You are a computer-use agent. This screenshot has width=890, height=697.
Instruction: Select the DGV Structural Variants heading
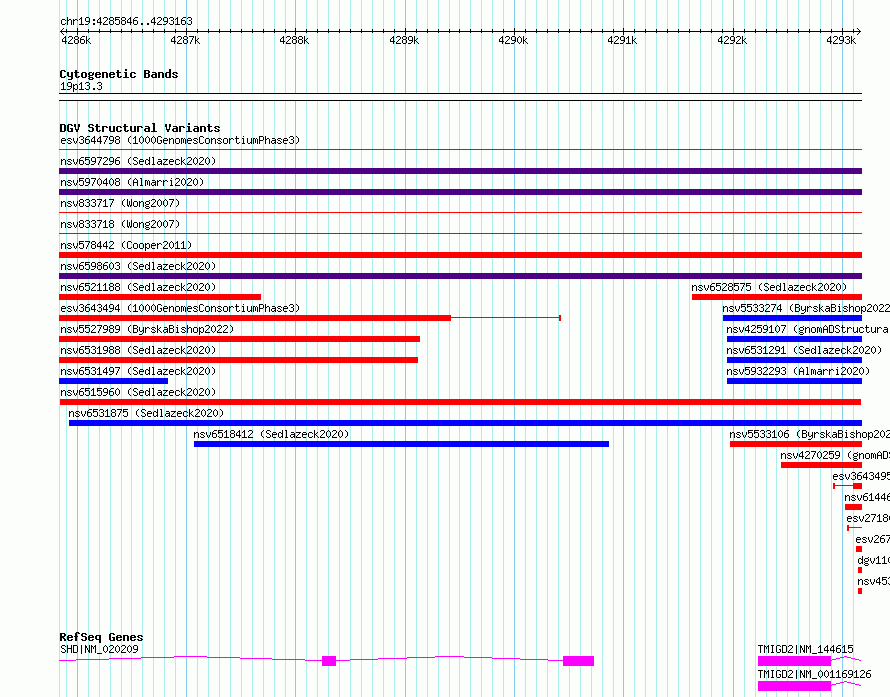(140, 128)
